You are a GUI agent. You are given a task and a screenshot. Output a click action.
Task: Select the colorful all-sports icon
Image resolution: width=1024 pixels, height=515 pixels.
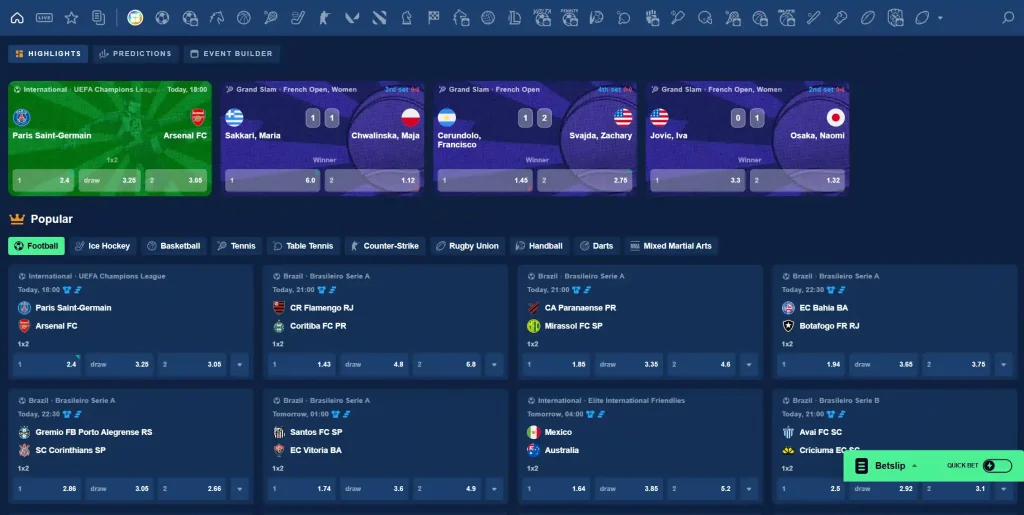point(135,18)
